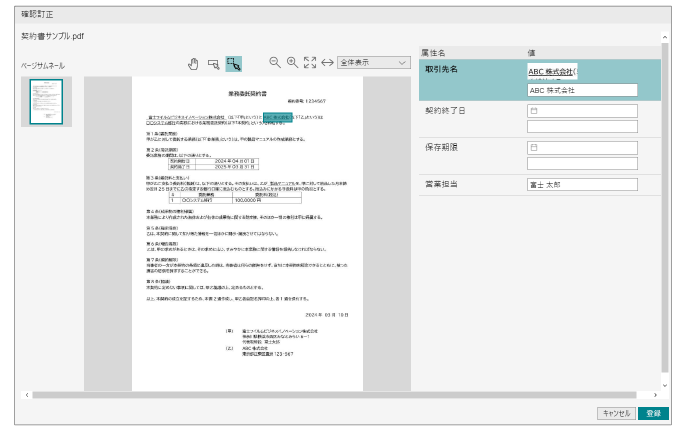Click the 登録 button
This screenshot has width=686, height=431.
pos(653,413)
